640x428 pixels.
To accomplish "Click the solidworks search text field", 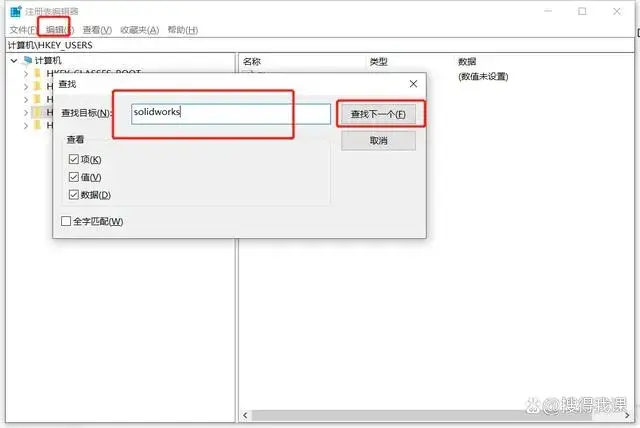I will coord(231,114).
